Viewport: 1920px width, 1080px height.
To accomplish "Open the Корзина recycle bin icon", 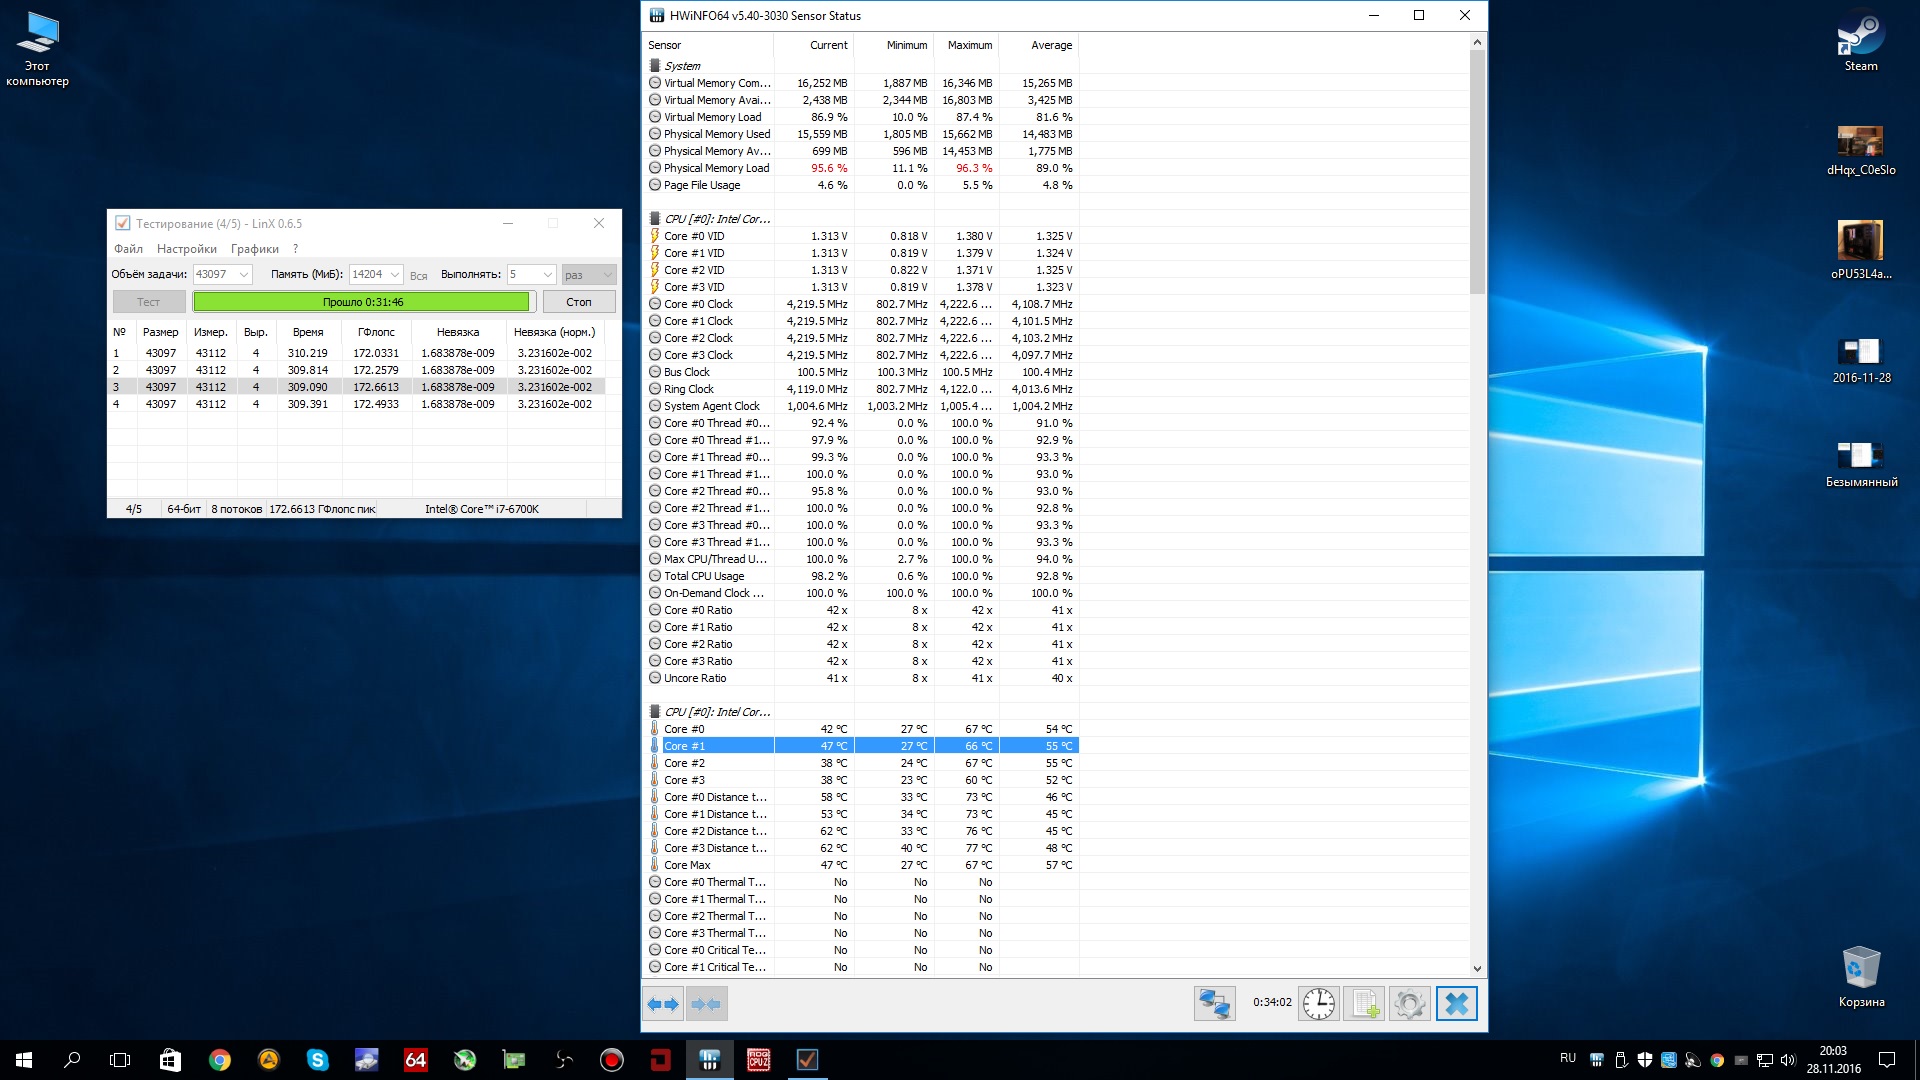I will [1860, 976].
